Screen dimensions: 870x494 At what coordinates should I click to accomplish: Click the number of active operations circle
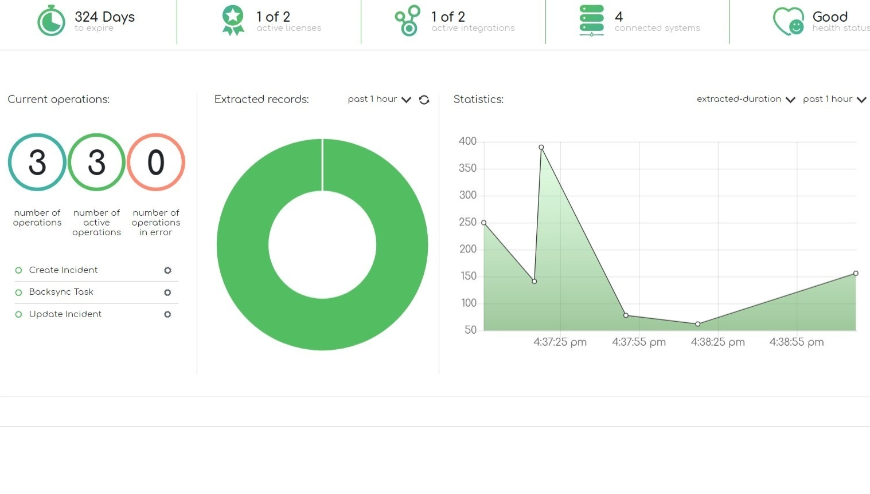(97, 162)
